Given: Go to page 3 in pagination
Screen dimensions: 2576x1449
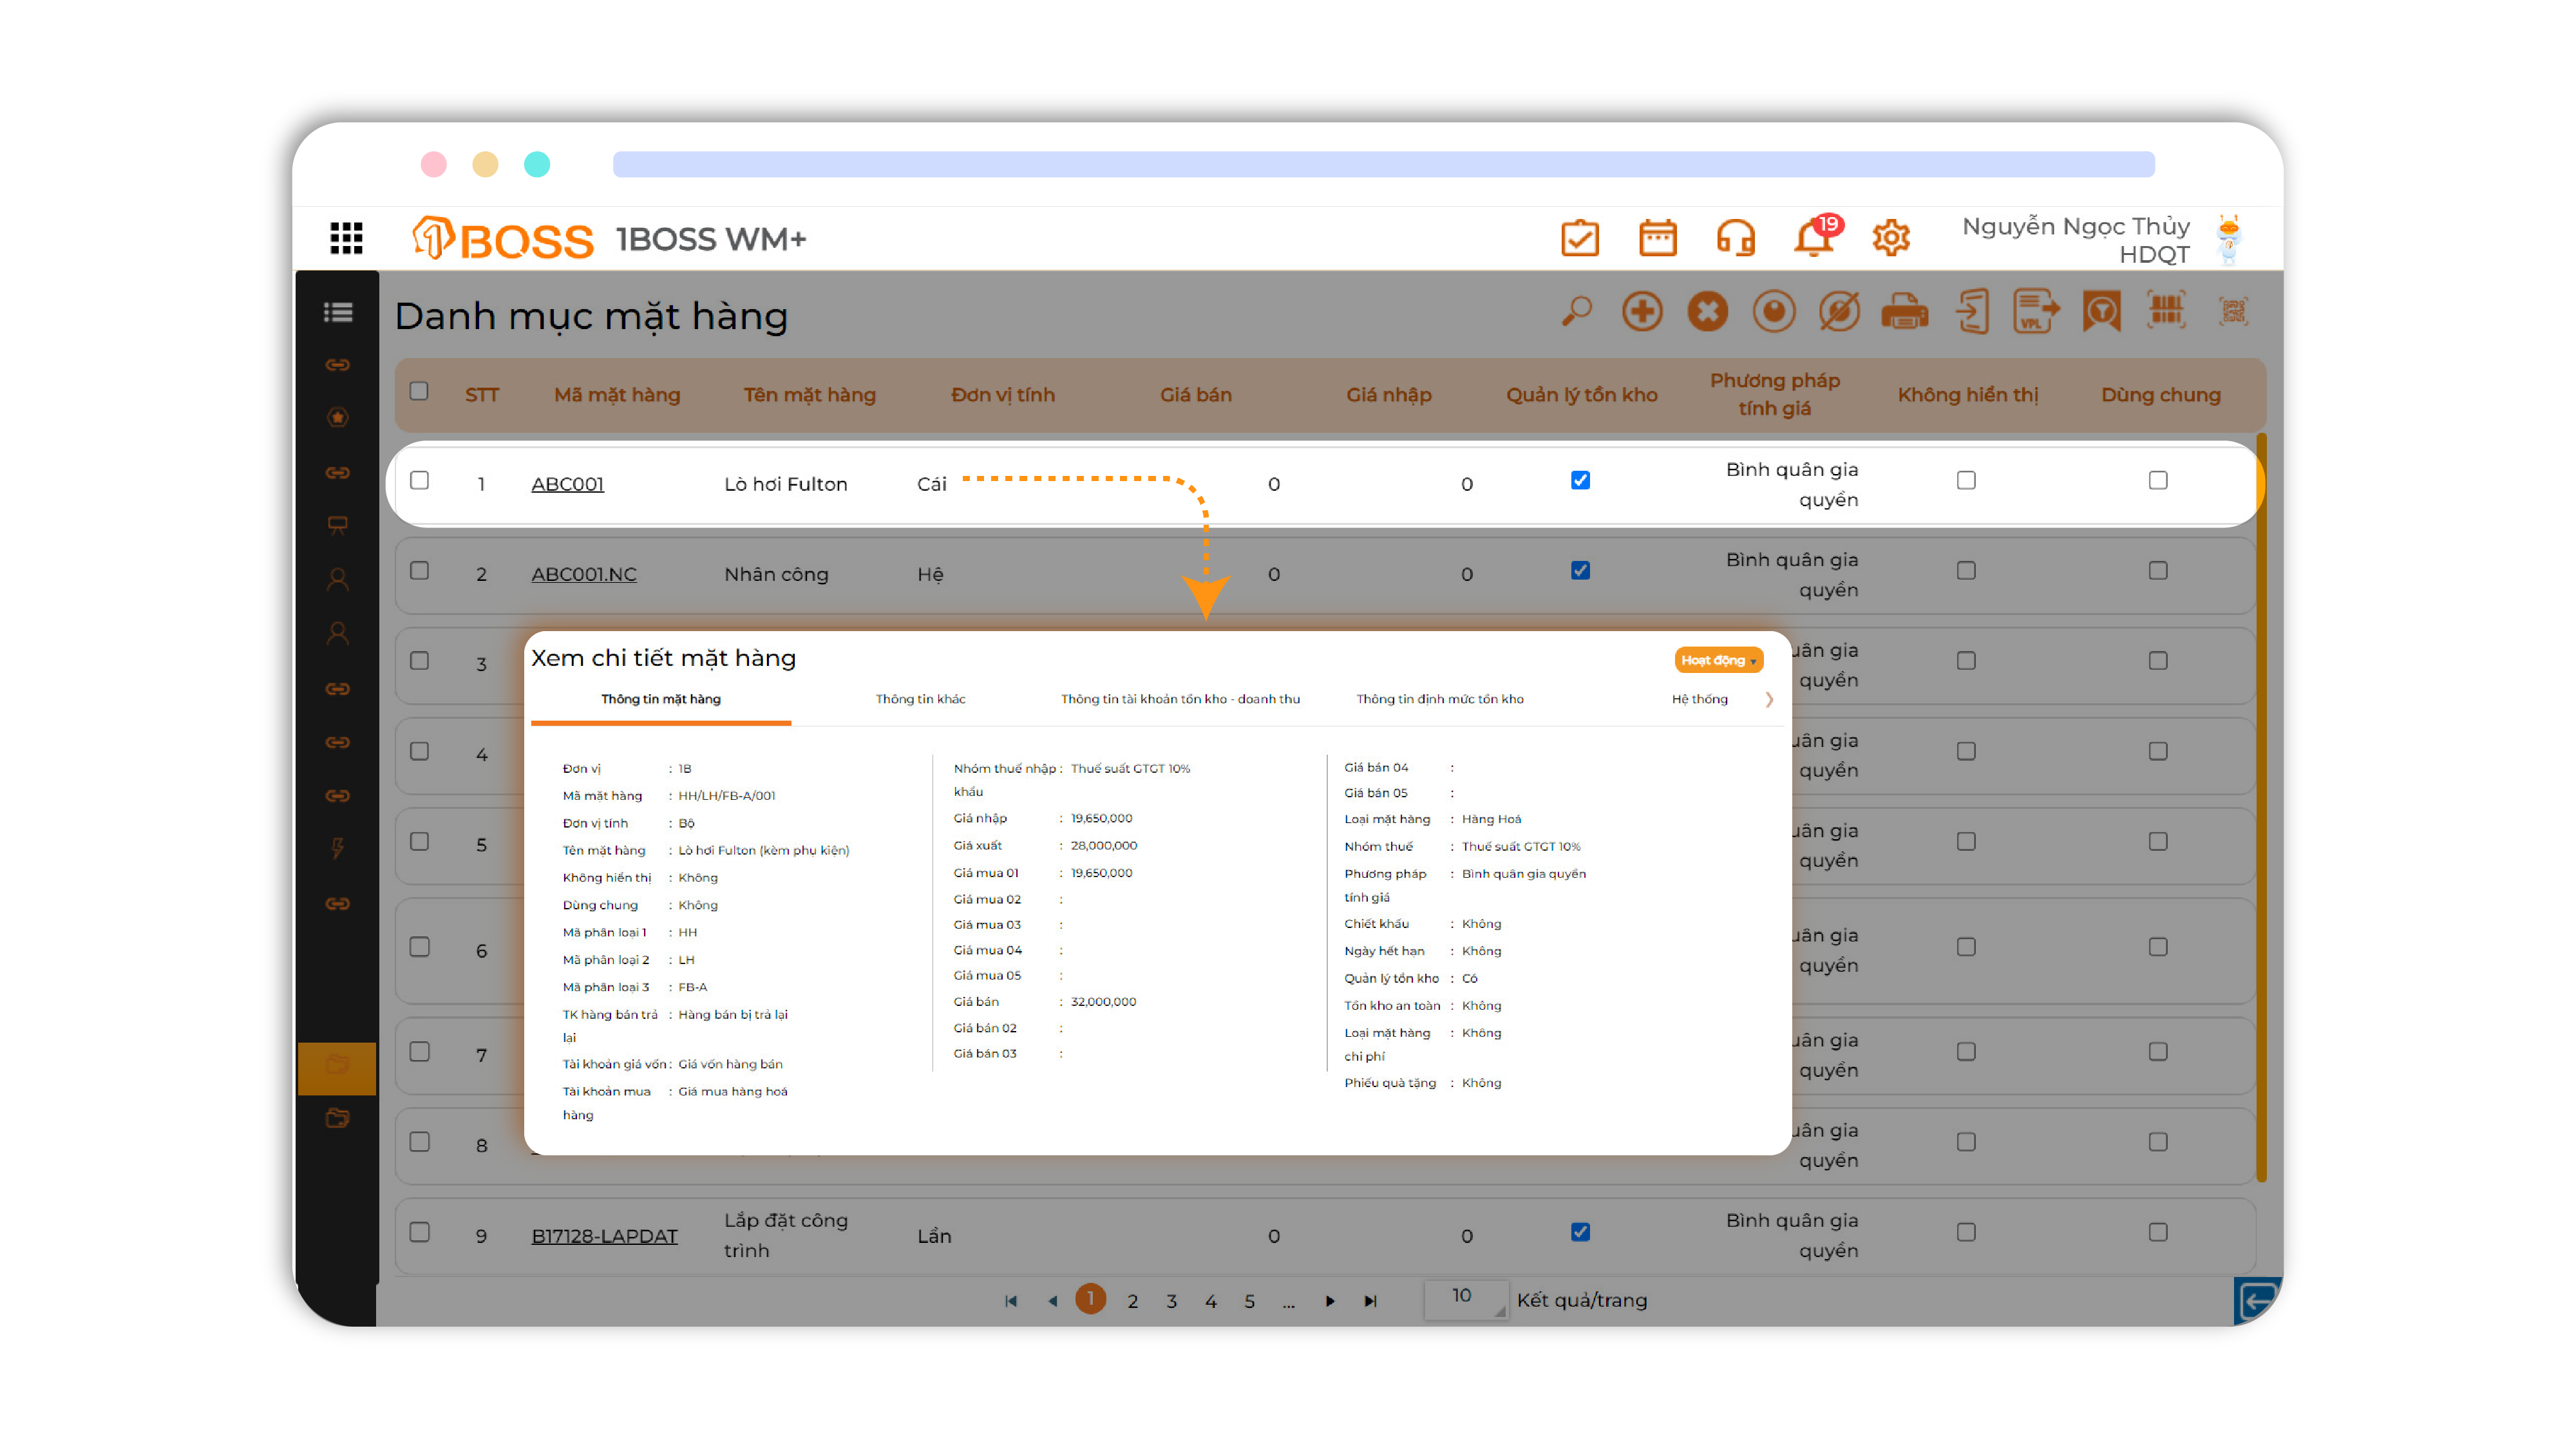Looking at the screenshot, I should 1171,1301.
